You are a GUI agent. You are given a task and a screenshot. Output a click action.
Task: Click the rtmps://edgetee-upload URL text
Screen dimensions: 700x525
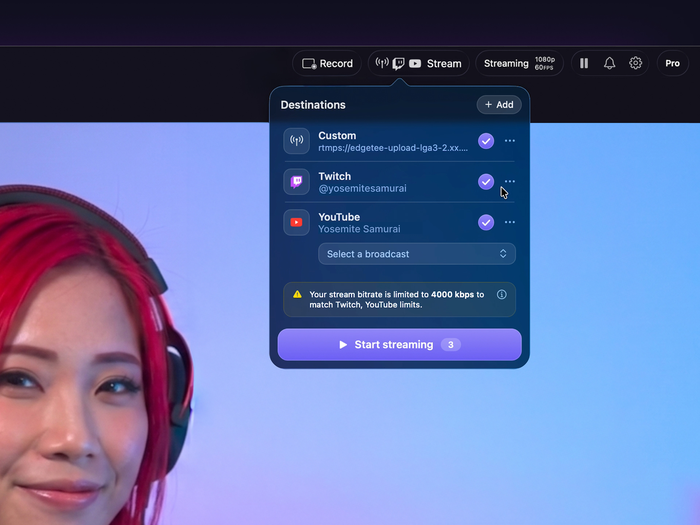click(393, 148)
